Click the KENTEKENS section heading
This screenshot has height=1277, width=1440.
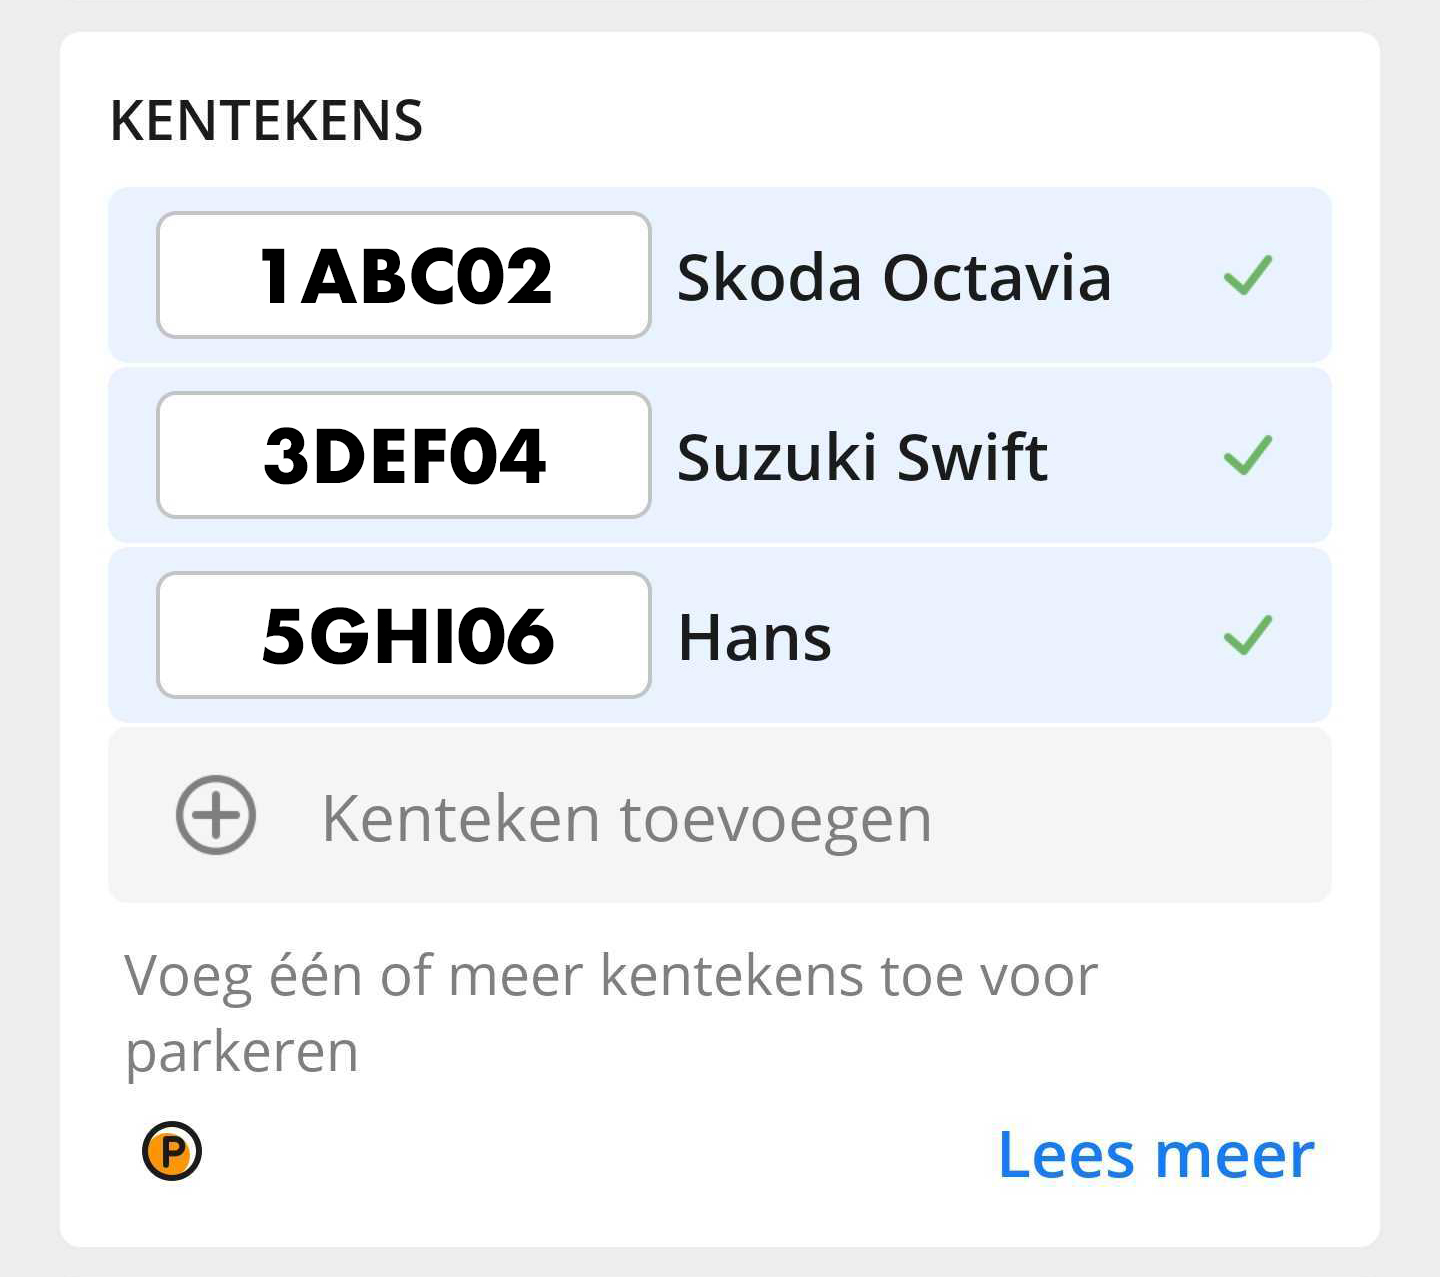coord(267,121)
